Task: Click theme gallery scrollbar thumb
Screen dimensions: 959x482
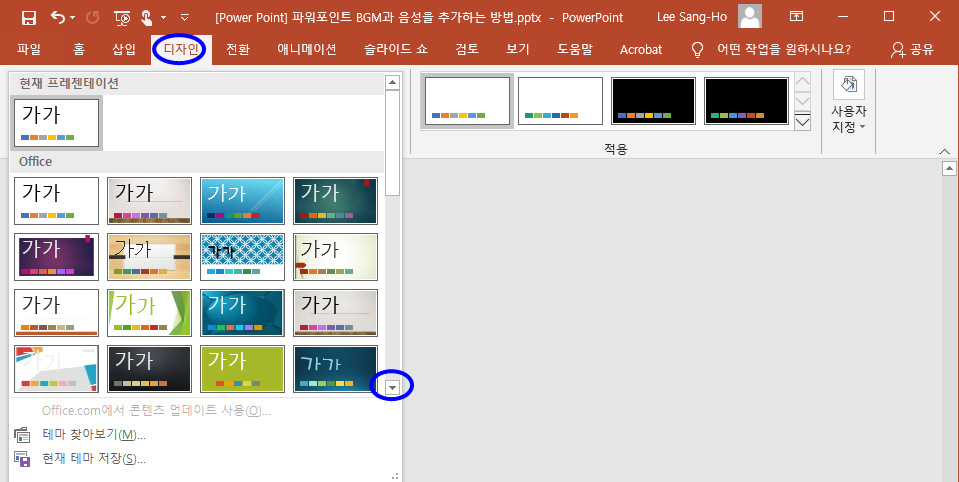Action: coord(393,143)
